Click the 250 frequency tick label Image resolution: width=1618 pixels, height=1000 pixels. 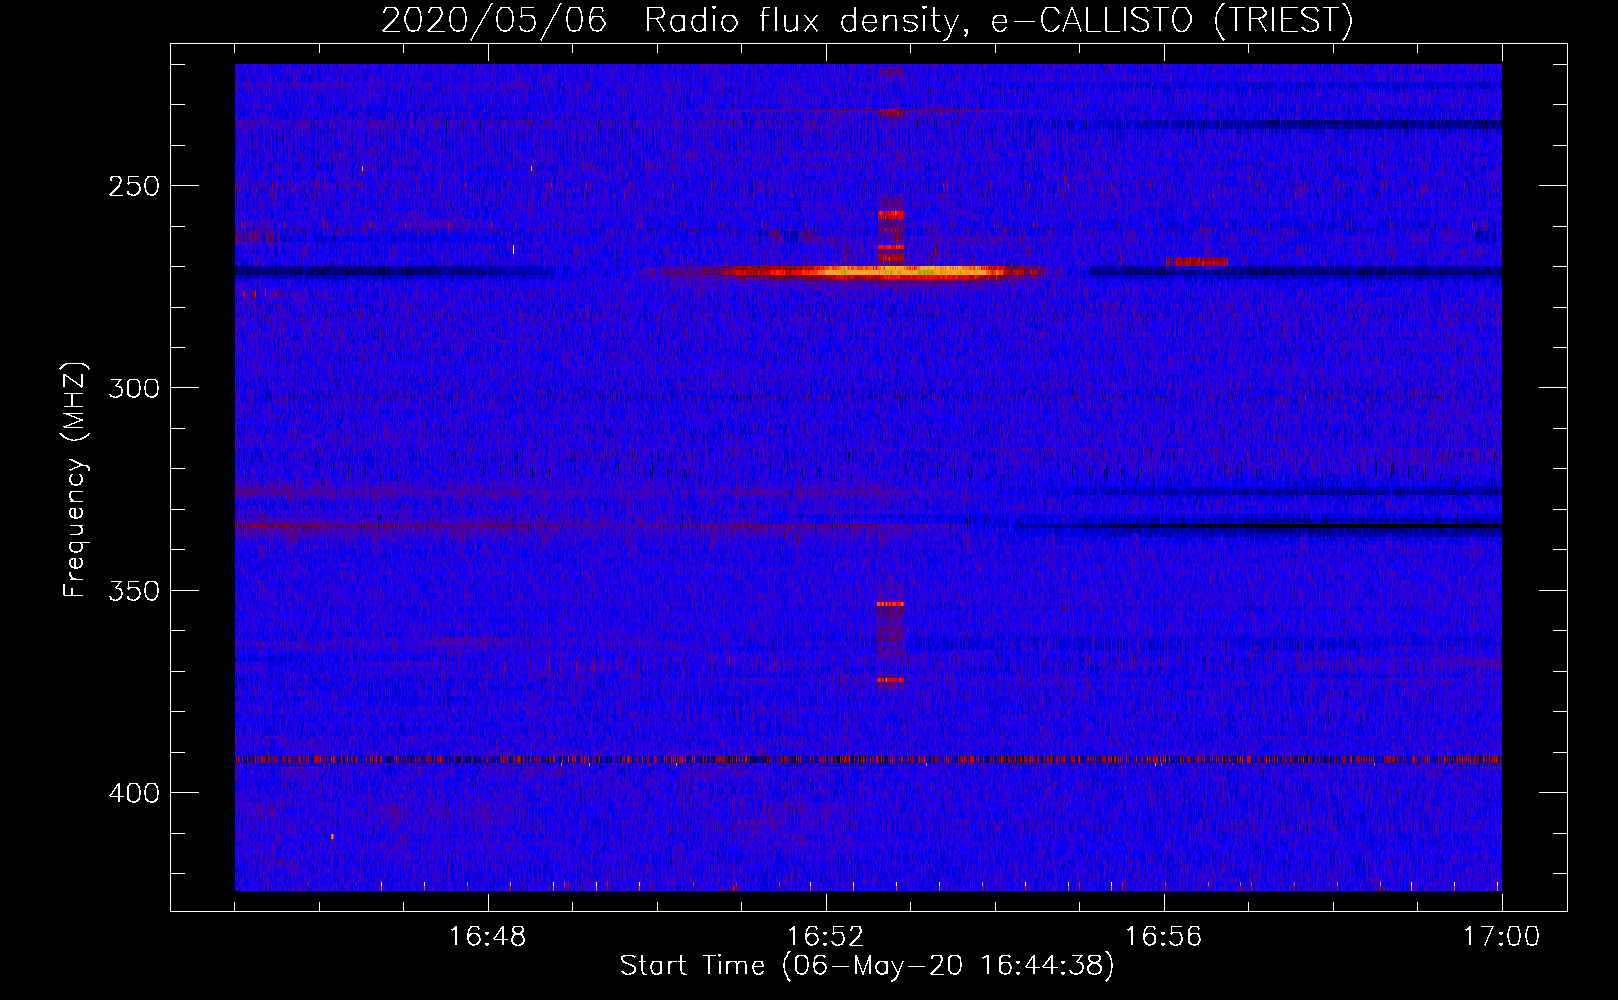click(134, 186)
